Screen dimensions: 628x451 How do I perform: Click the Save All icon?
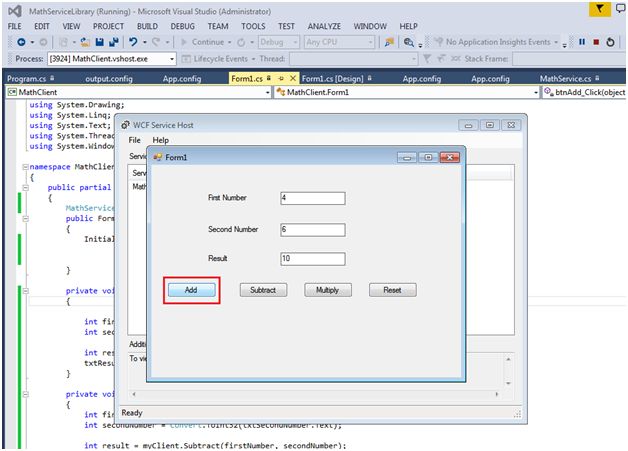114,42
